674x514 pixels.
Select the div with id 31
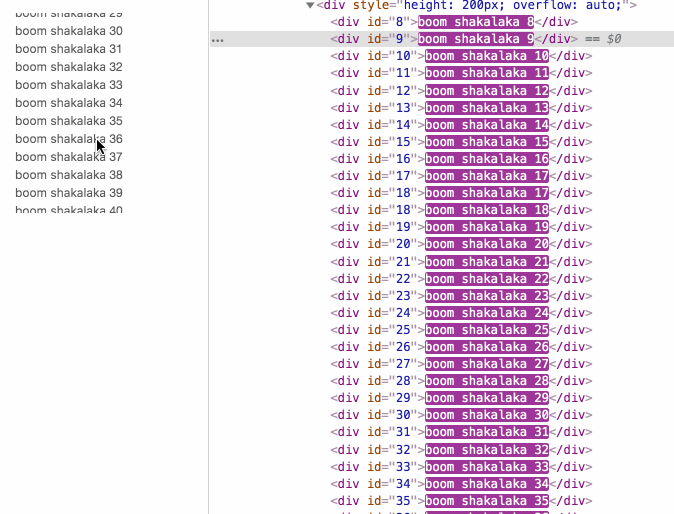[461, 432]
